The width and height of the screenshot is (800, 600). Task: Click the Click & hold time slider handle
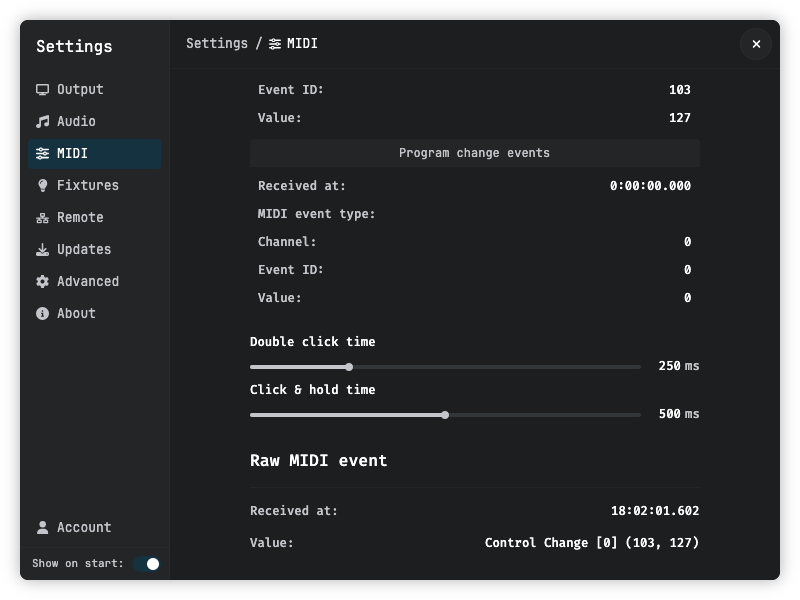click(x=445, y=415)
